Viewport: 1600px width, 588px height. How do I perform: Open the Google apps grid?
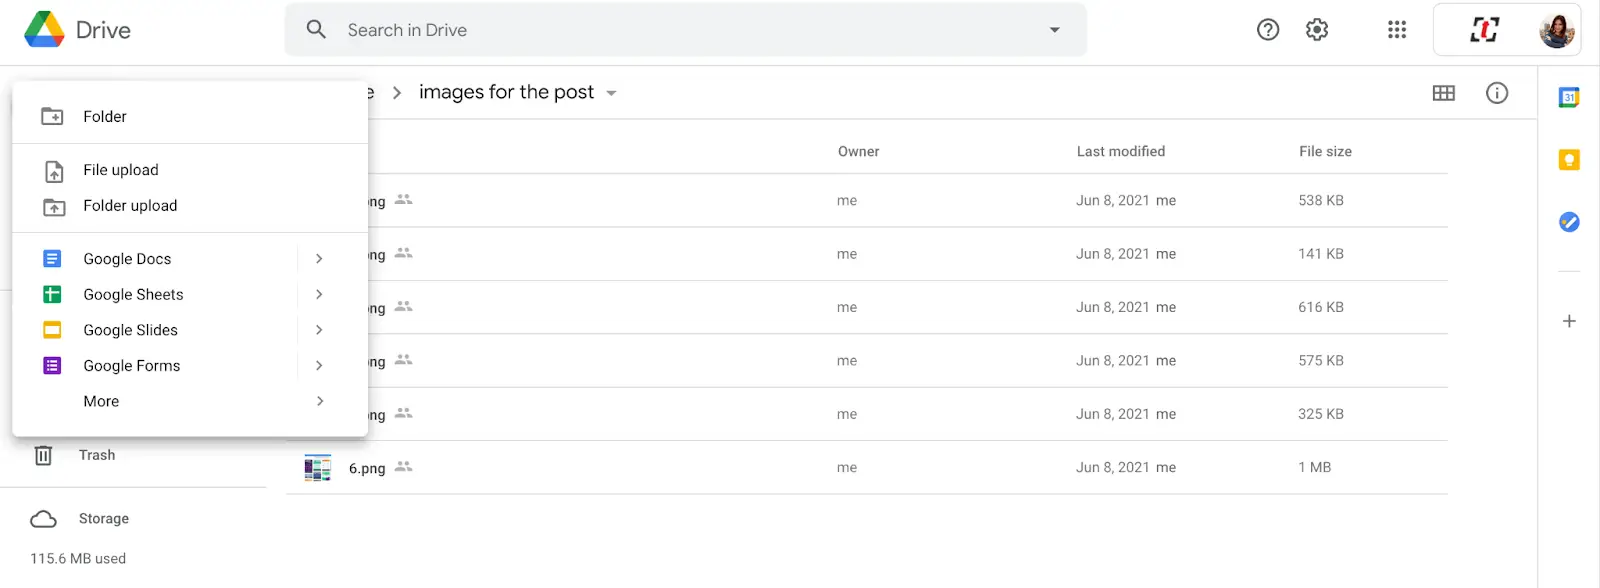click(x=1397, y=30)
